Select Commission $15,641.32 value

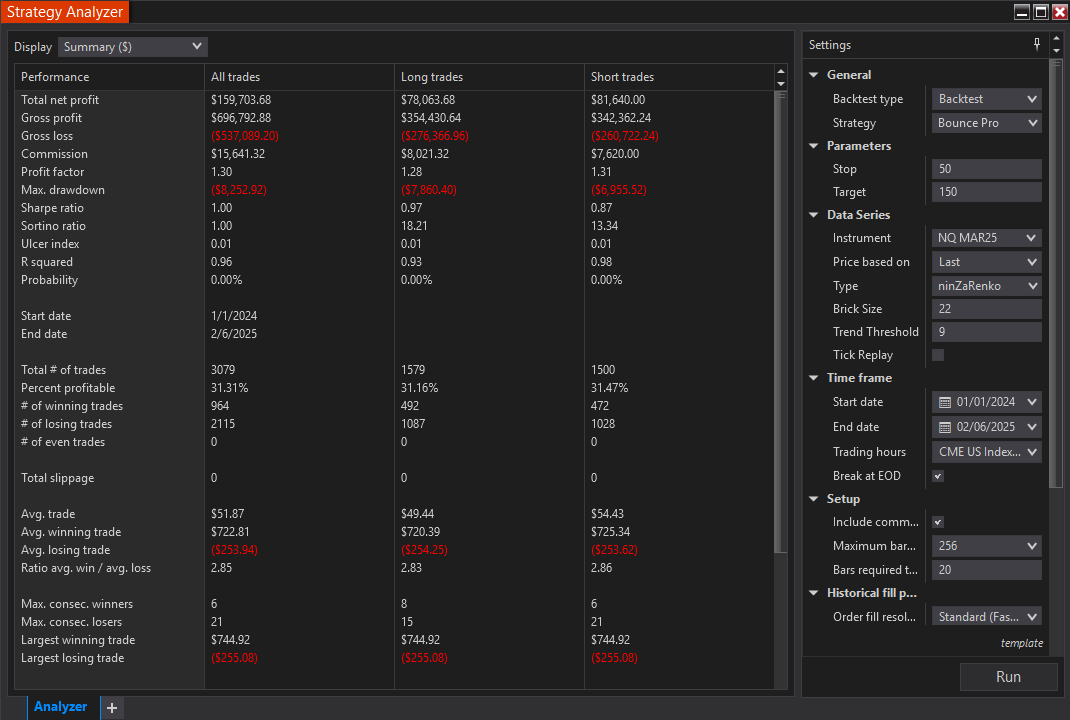[x=238, y=154]
